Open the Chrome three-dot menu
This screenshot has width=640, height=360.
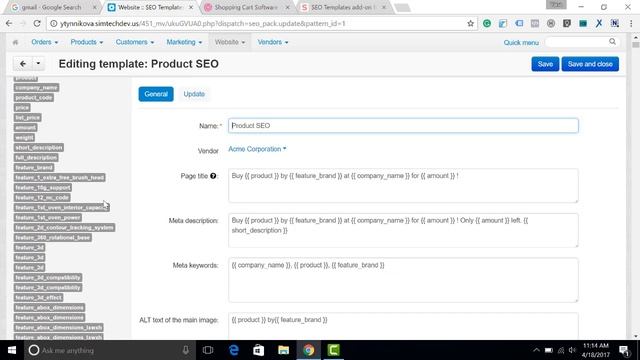click(x=631, y=24)
